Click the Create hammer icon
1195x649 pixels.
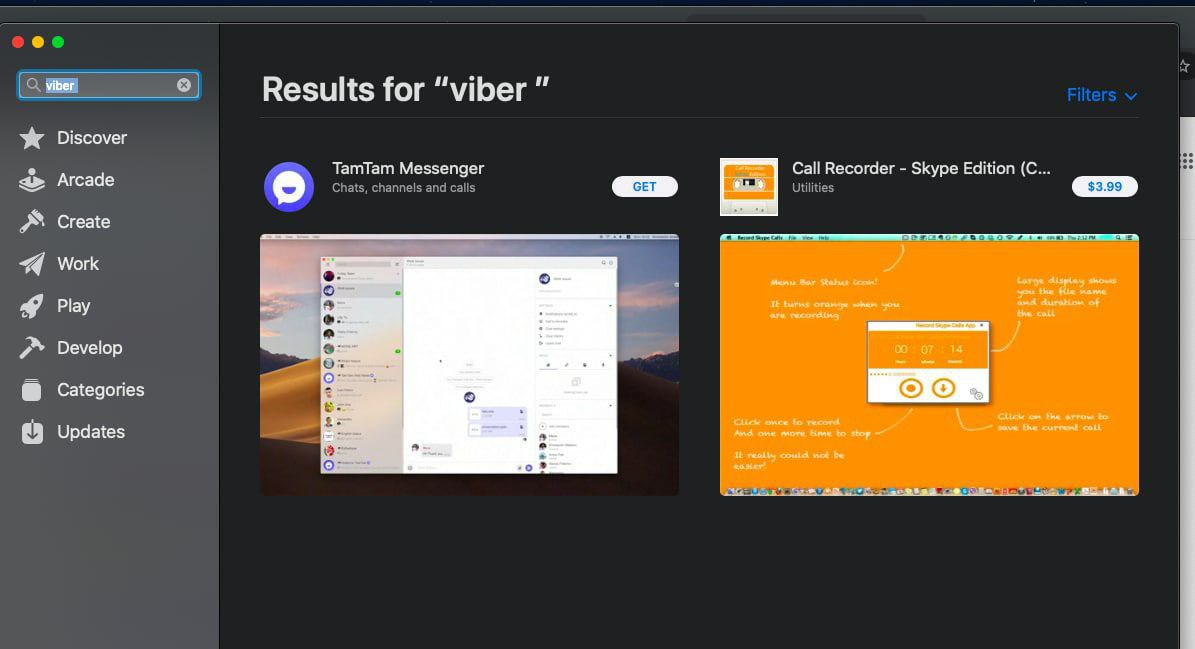click(32, 222)
